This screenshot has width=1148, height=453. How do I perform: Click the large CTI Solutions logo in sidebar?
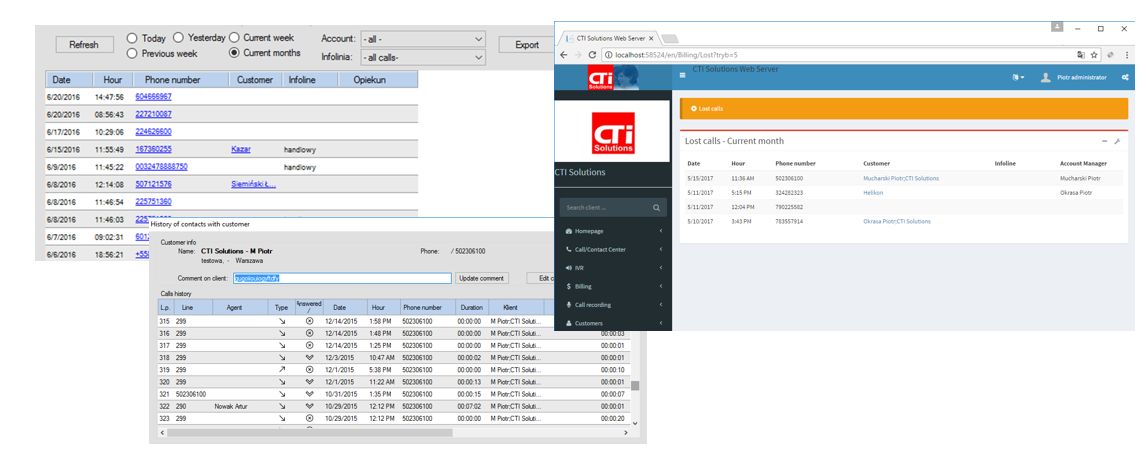click(x=613, y=132)
